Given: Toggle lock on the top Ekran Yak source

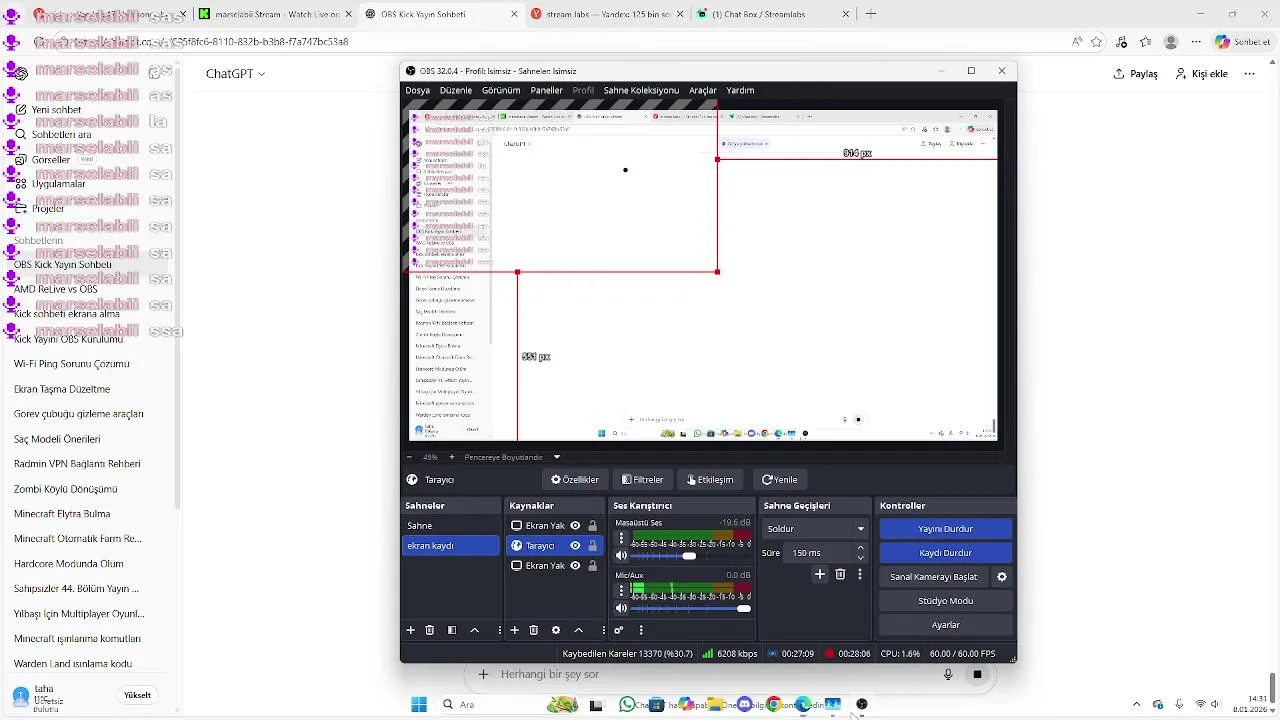Looking at the screenshot, I should pos(592,526).
